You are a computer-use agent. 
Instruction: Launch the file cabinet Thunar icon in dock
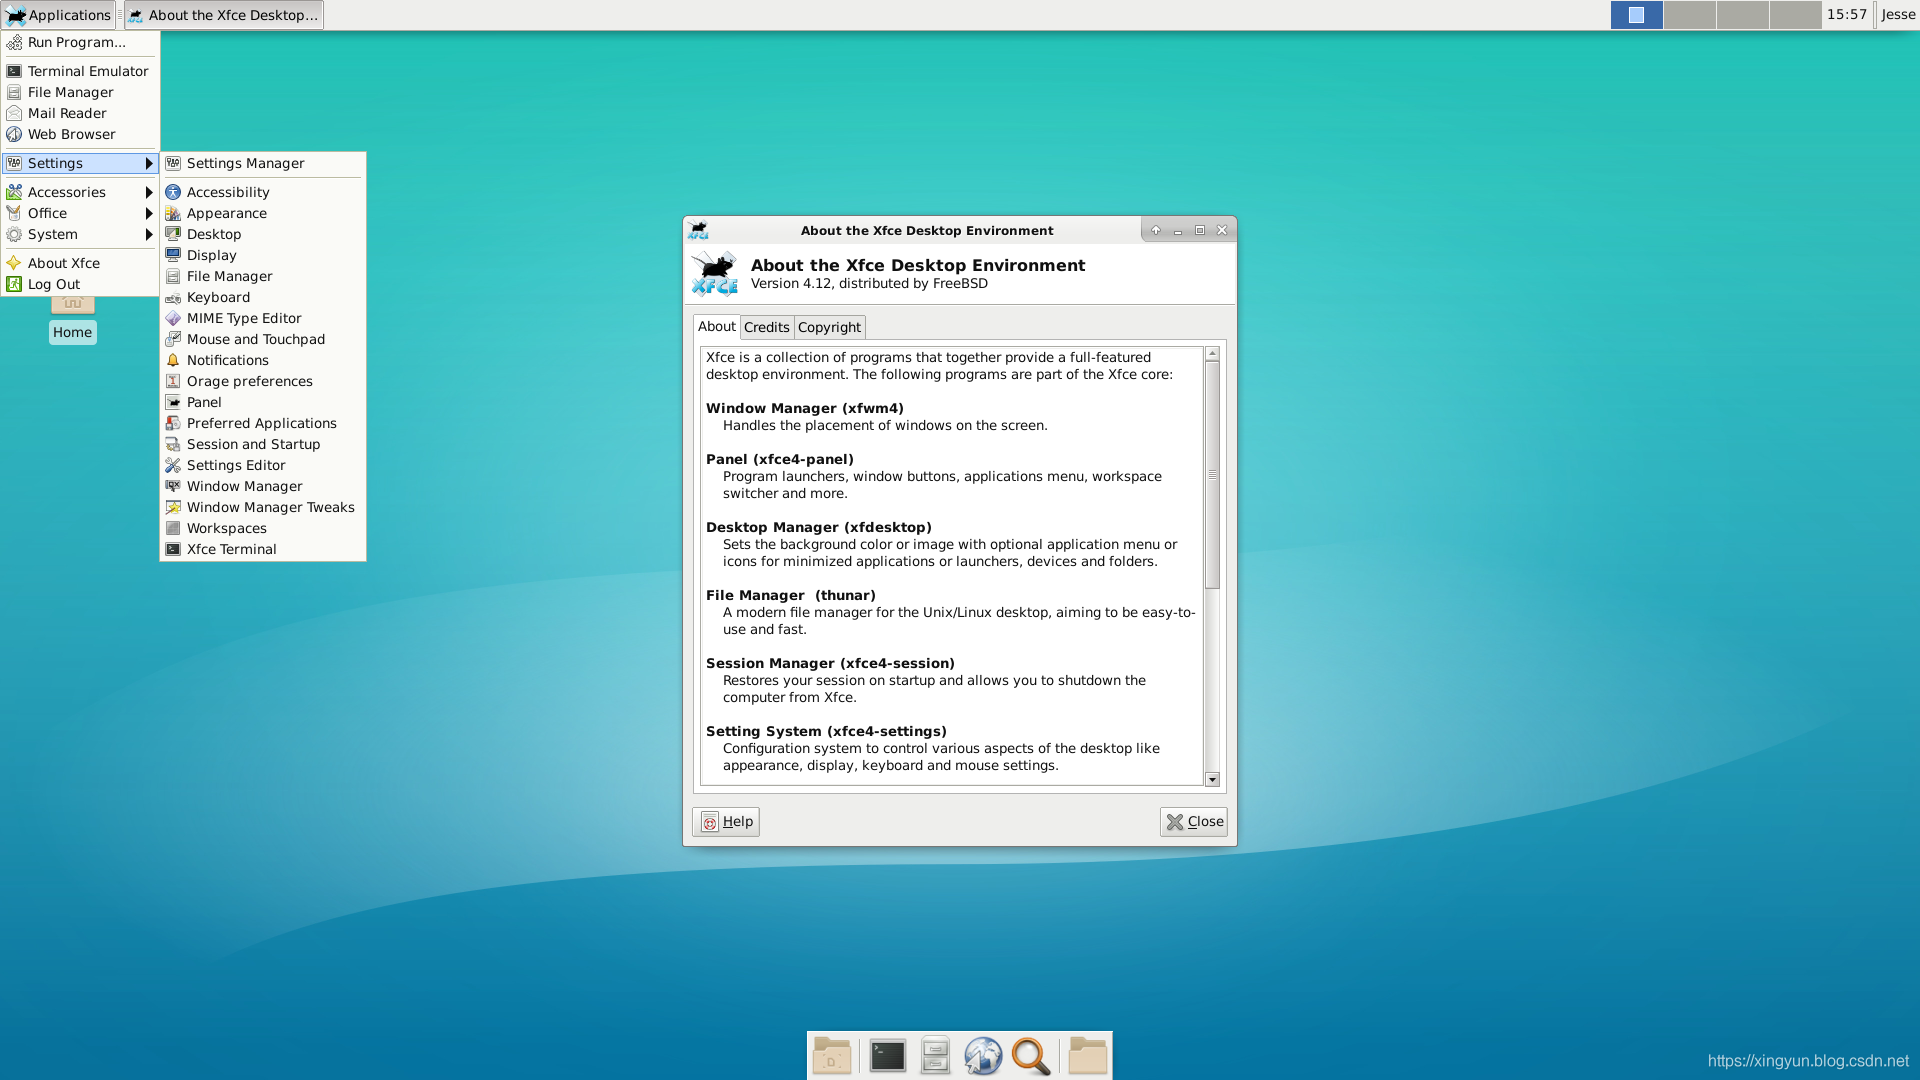pos(935,1055)
